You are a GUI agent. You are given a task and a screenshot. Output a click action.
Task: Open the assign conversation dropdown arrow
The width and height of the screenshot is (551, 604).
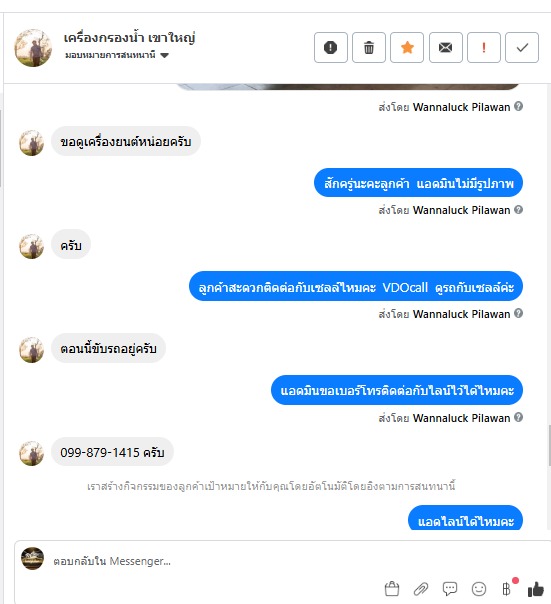coord(165,55)
